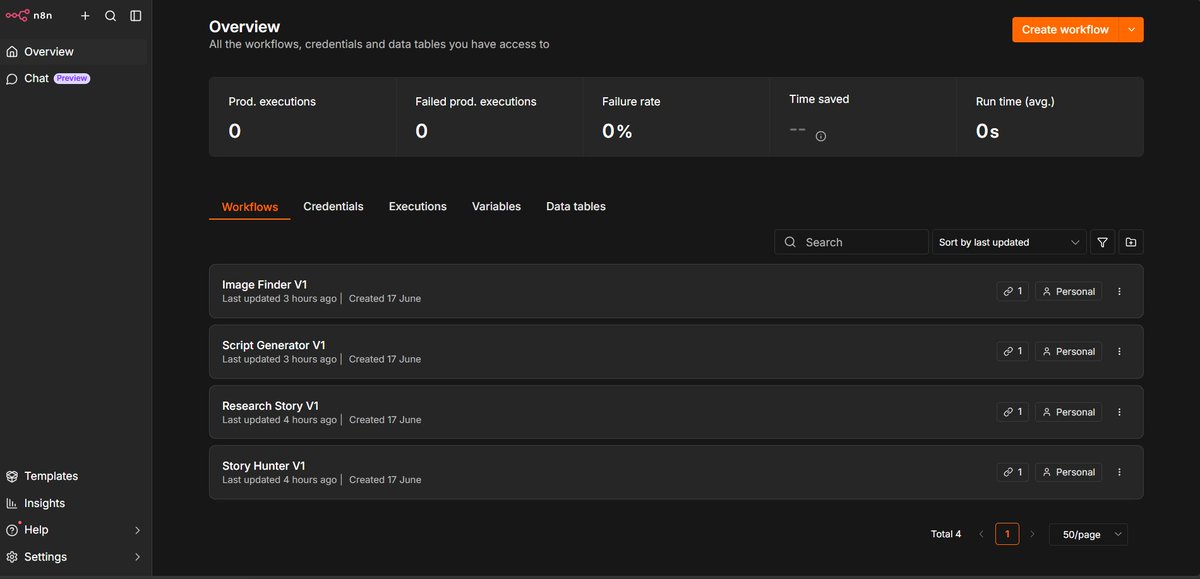Viewport: 1200px width, 579px height.
Task: Open the filters funnel icon
Action: pyautogui.click(x=1103, y=242)
